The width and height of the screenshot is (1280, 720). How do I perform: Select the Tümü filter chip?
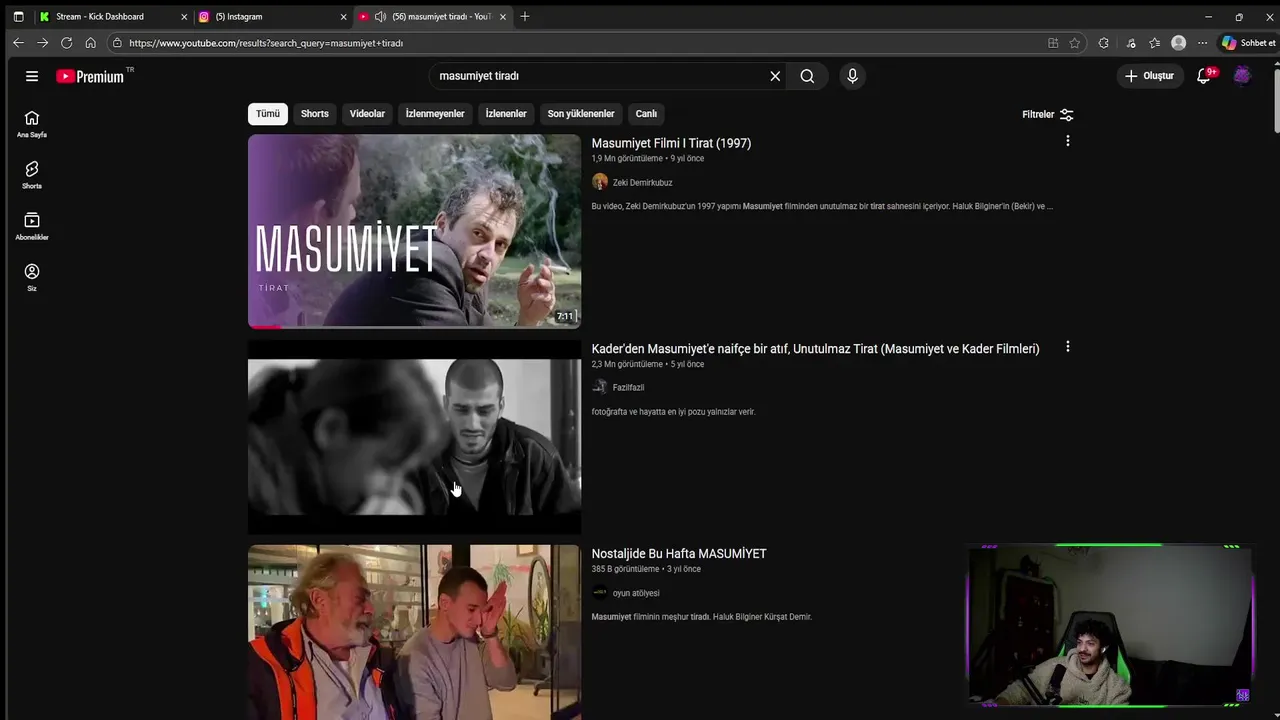[x=268, y=114]
